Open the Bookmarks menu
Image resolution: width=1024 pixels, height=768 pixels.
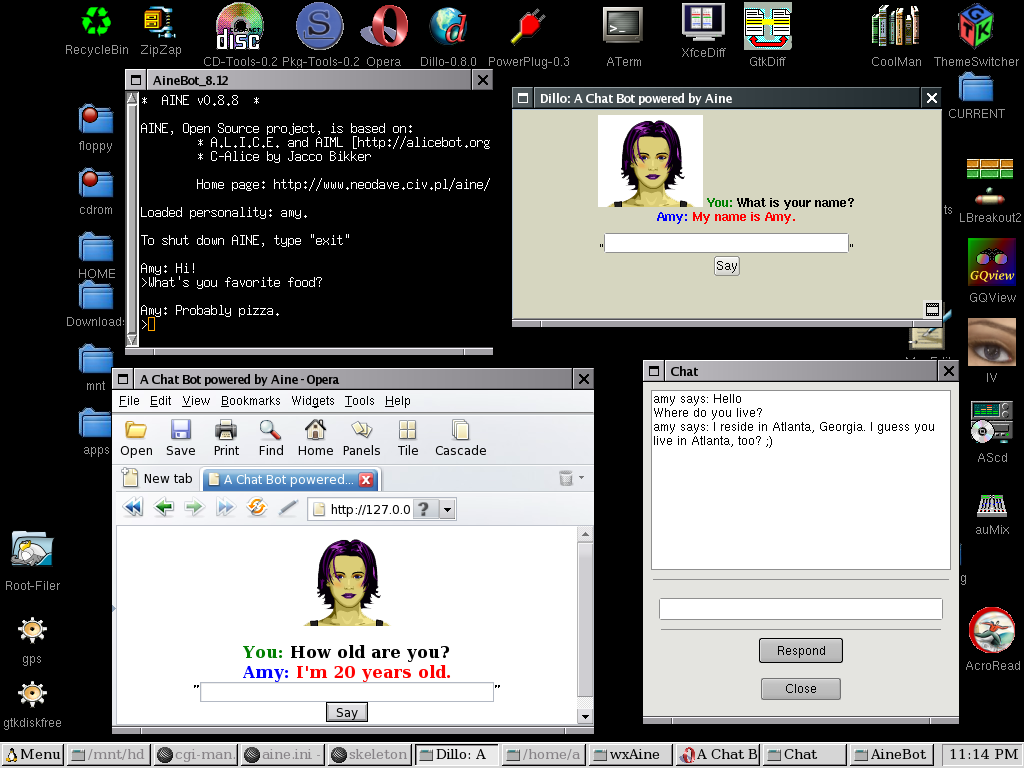250,401
